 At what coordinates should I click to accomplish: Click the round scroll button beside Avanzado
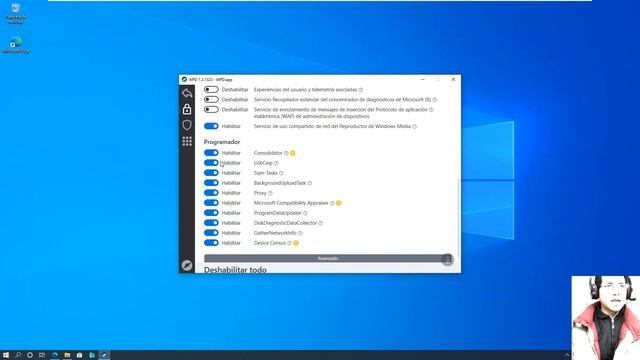tap(447, 260)
